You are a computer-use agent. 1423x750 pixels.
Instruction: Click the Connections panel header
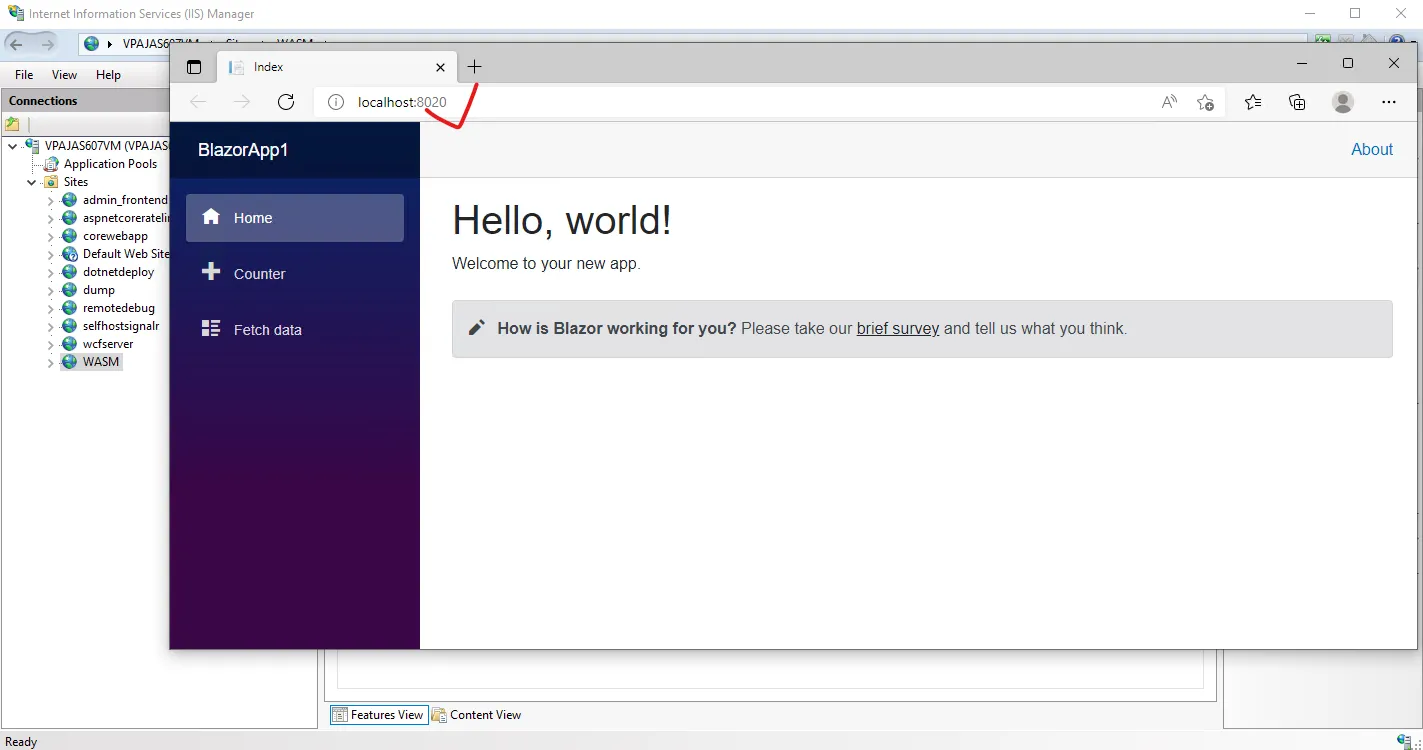point(85,101)
